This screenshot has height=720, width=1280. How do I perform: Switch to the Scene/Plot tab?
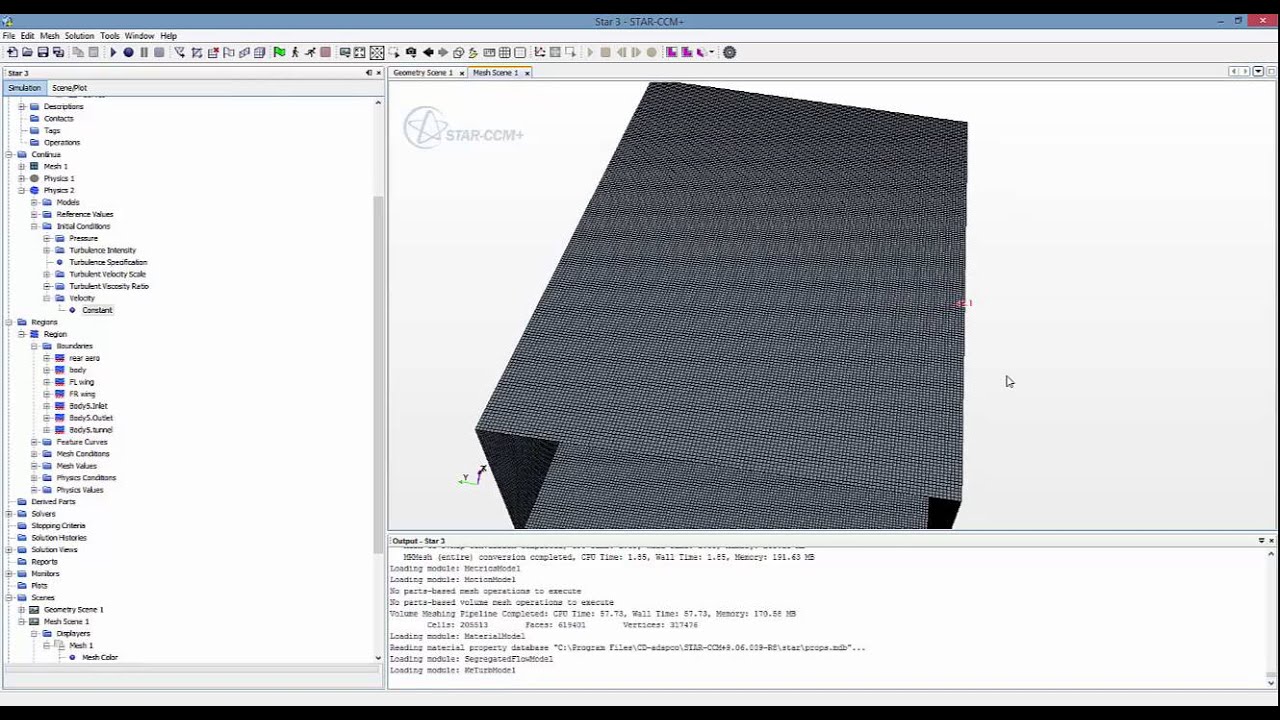coord(69,88)
